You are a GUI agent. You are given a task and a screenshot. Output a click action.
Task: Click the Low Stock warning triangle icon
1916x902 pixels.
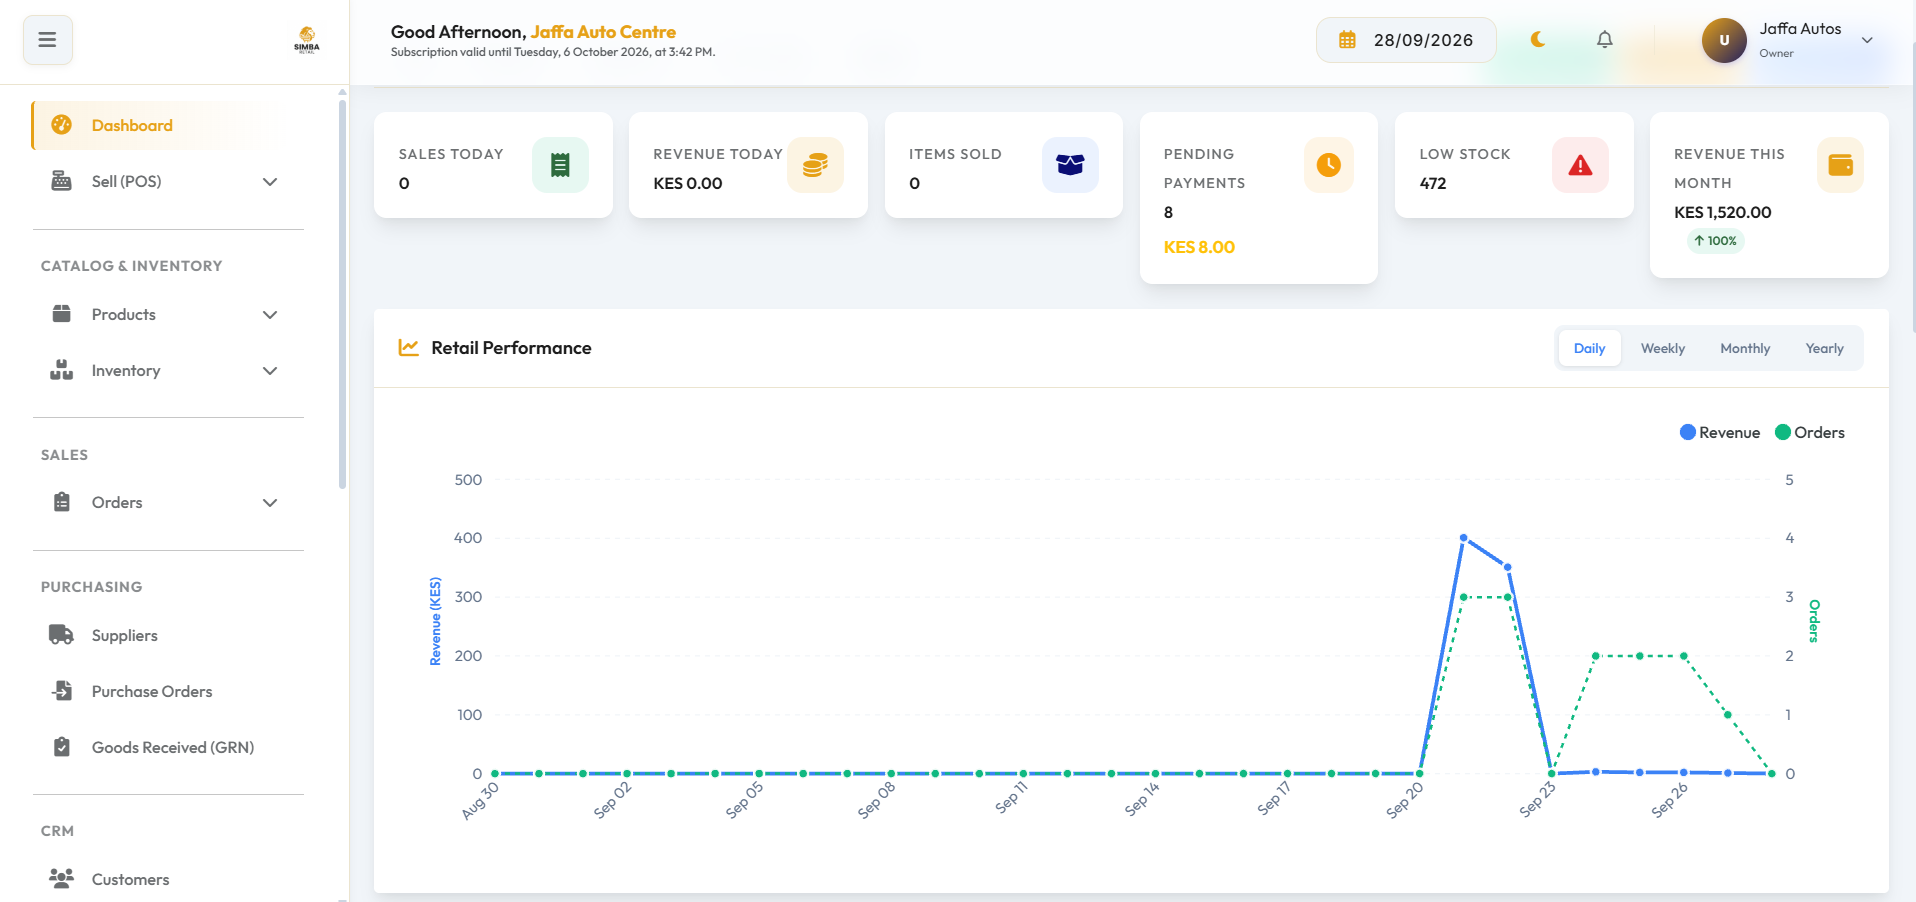pyautogui.click(x=1580, y=165)
